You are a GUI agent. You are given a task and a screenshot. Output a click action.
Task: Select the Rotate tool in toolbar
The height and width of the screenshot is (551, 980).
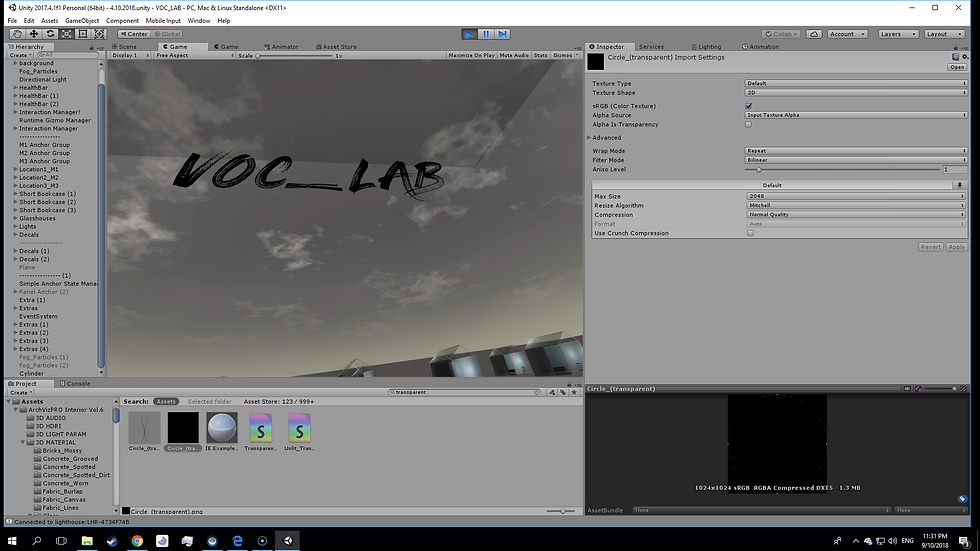(50, 34)
